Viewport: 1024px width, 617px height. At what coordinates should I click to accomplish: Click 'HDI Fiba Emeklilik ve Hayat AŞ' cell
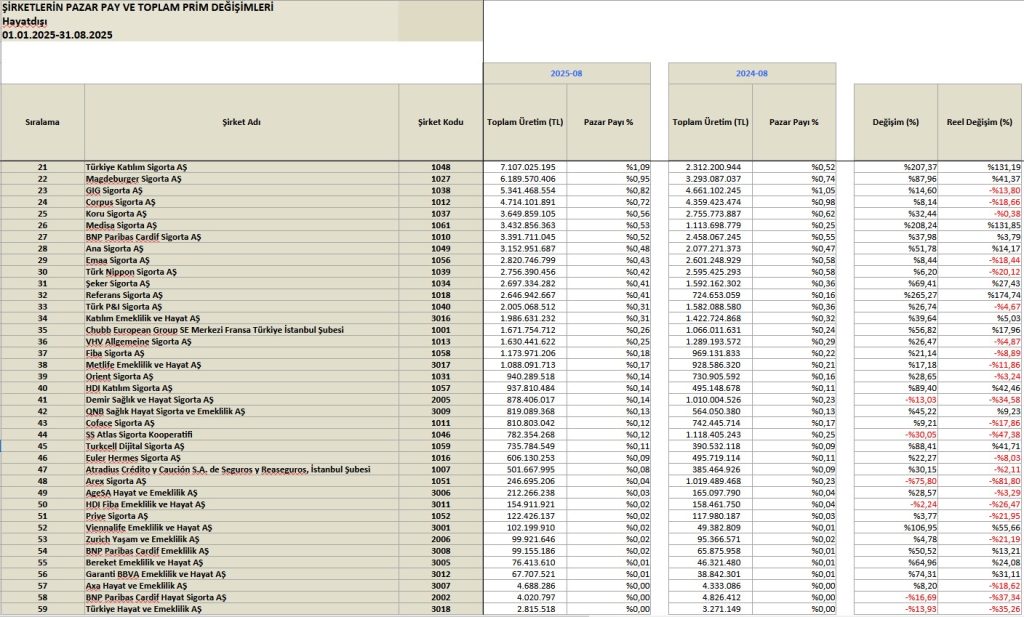click(241, 505)
